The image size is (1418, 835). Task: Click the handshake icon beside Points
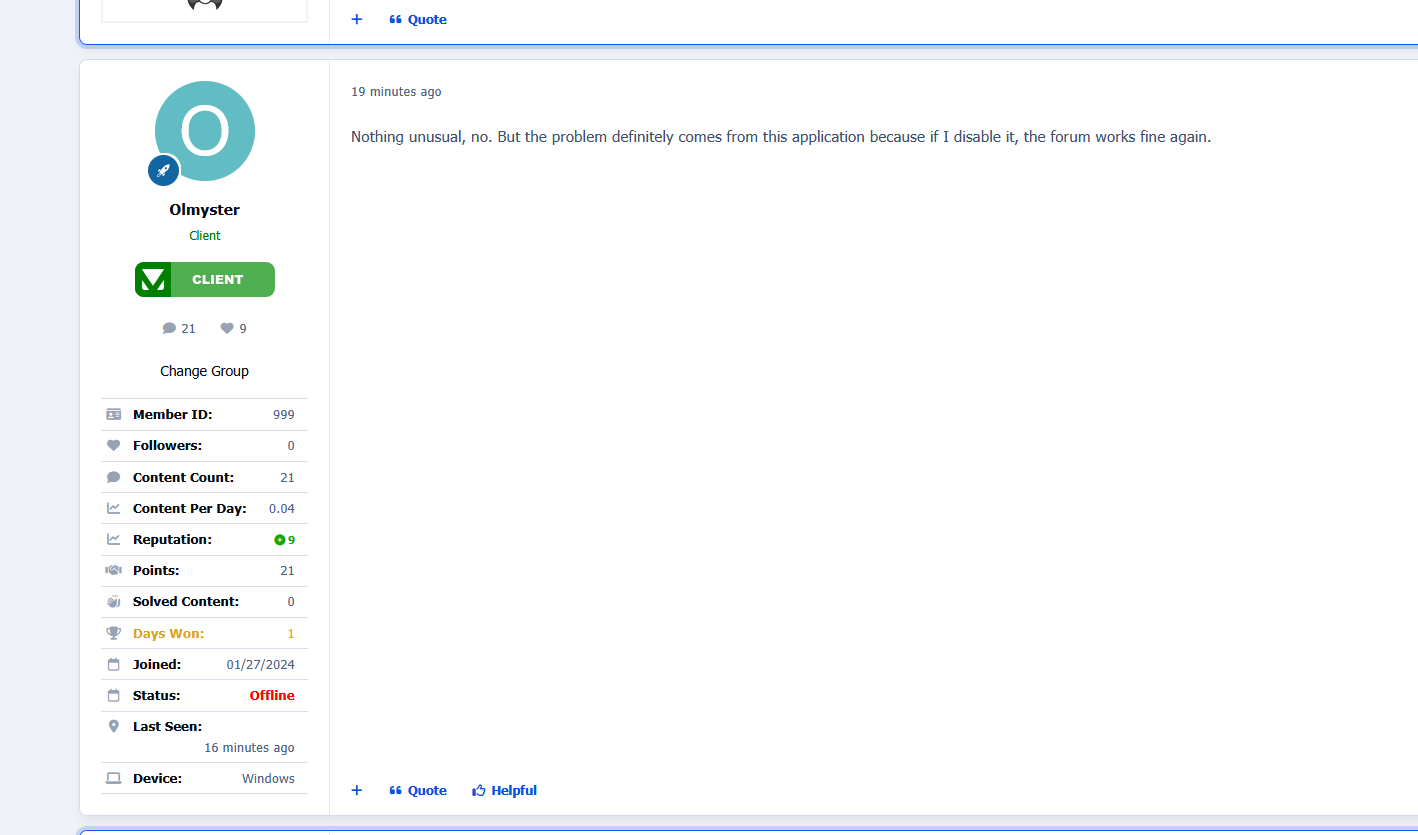pos(114,570)
